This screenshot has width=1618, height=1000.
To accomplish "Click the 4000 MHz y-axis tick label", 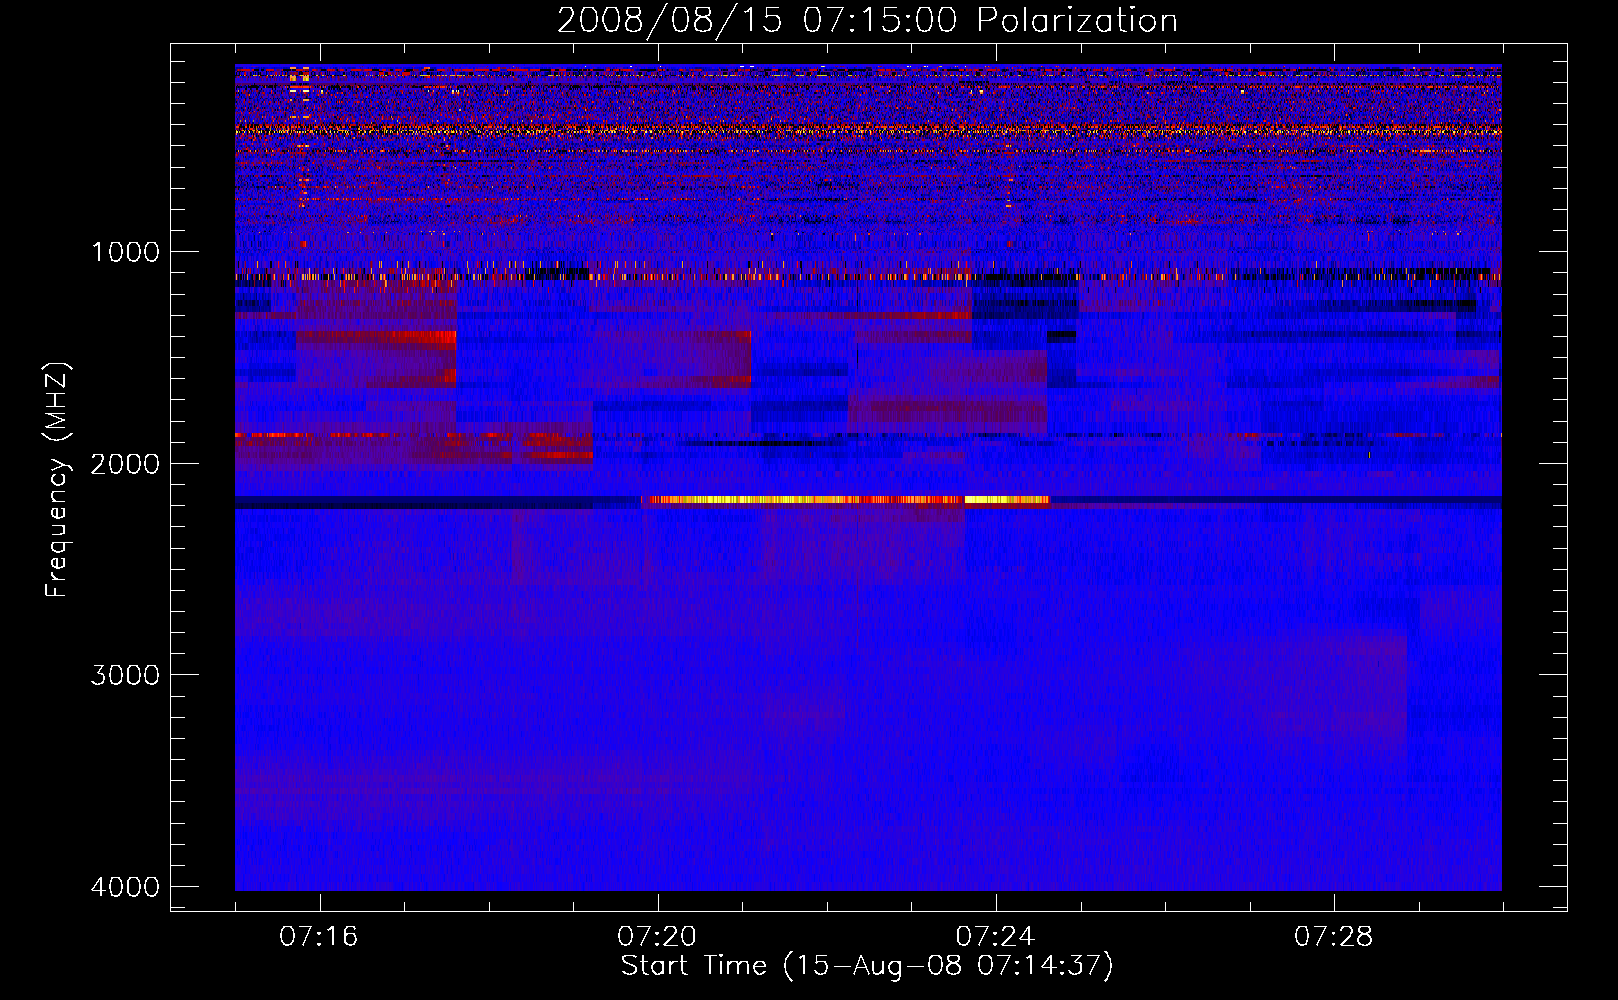I will (125, 887).
